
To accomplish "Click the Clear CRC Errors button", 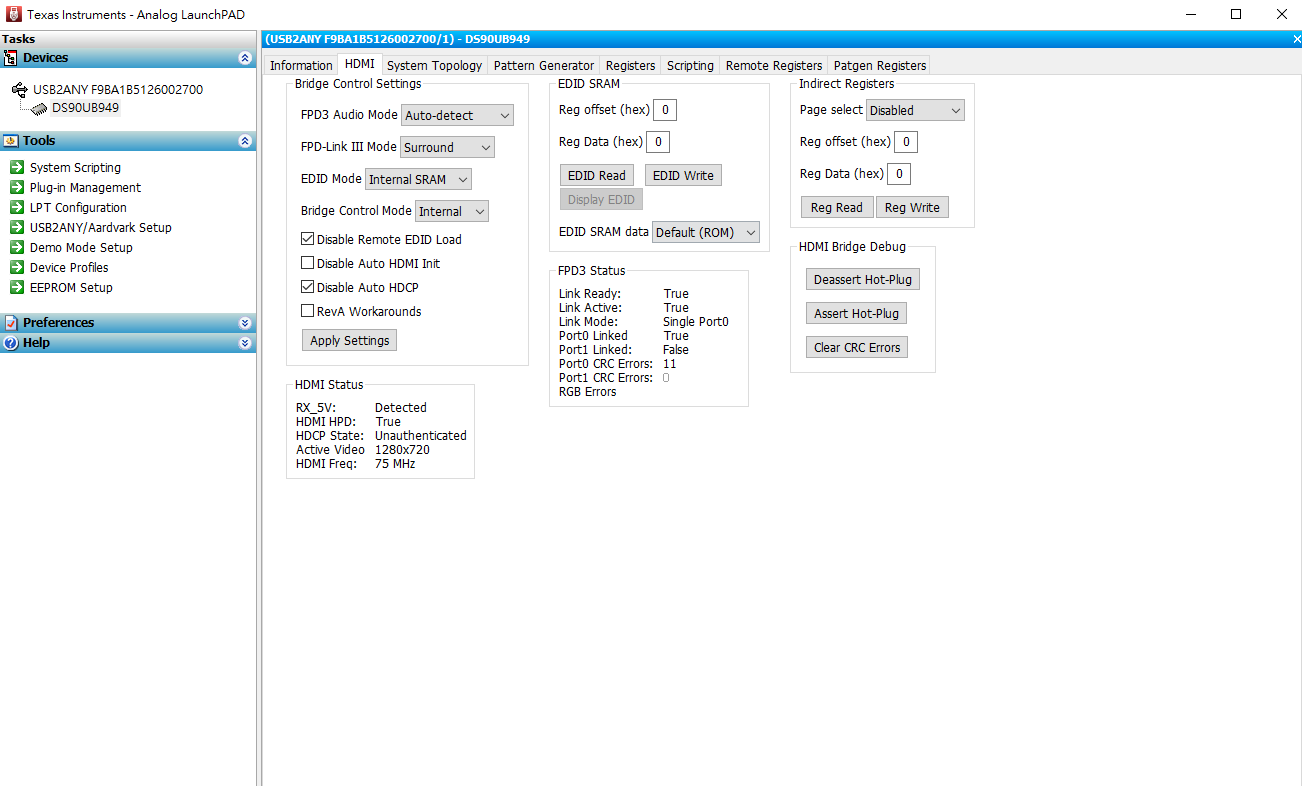I will click(x=857, y=347).
